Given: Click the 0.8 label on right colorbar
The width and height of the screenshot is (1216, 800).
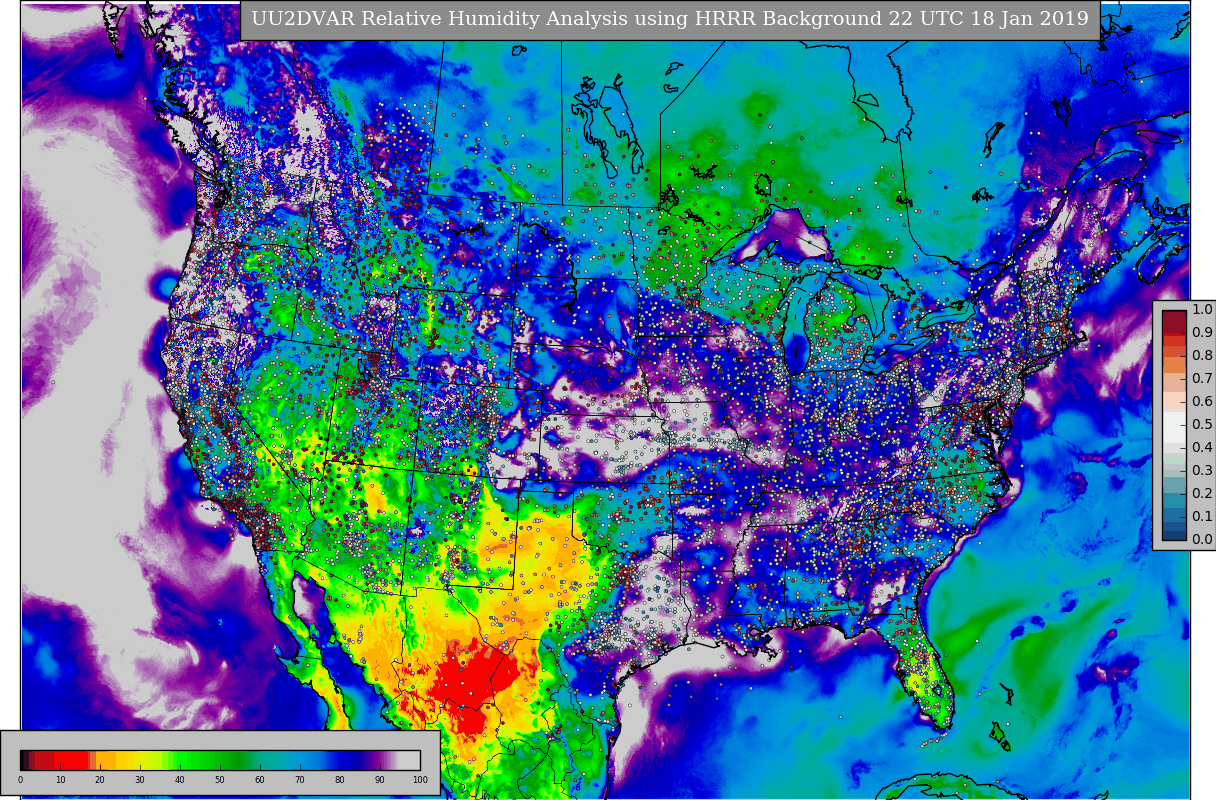Looking at the screenshot, I should click(x=1202, y=356).
